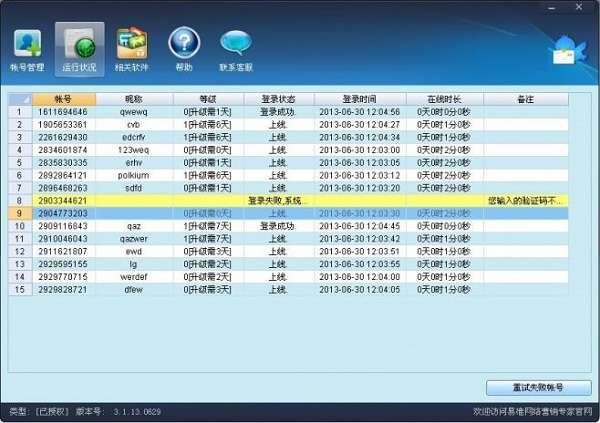Open the 帐号管理 account management icon

pos(27,50)
